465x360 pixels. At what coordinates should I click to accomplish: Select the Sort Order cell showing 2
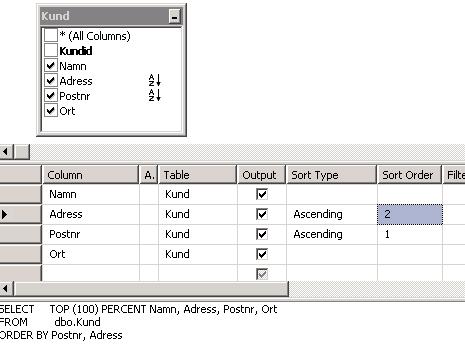tap(410, 214)
